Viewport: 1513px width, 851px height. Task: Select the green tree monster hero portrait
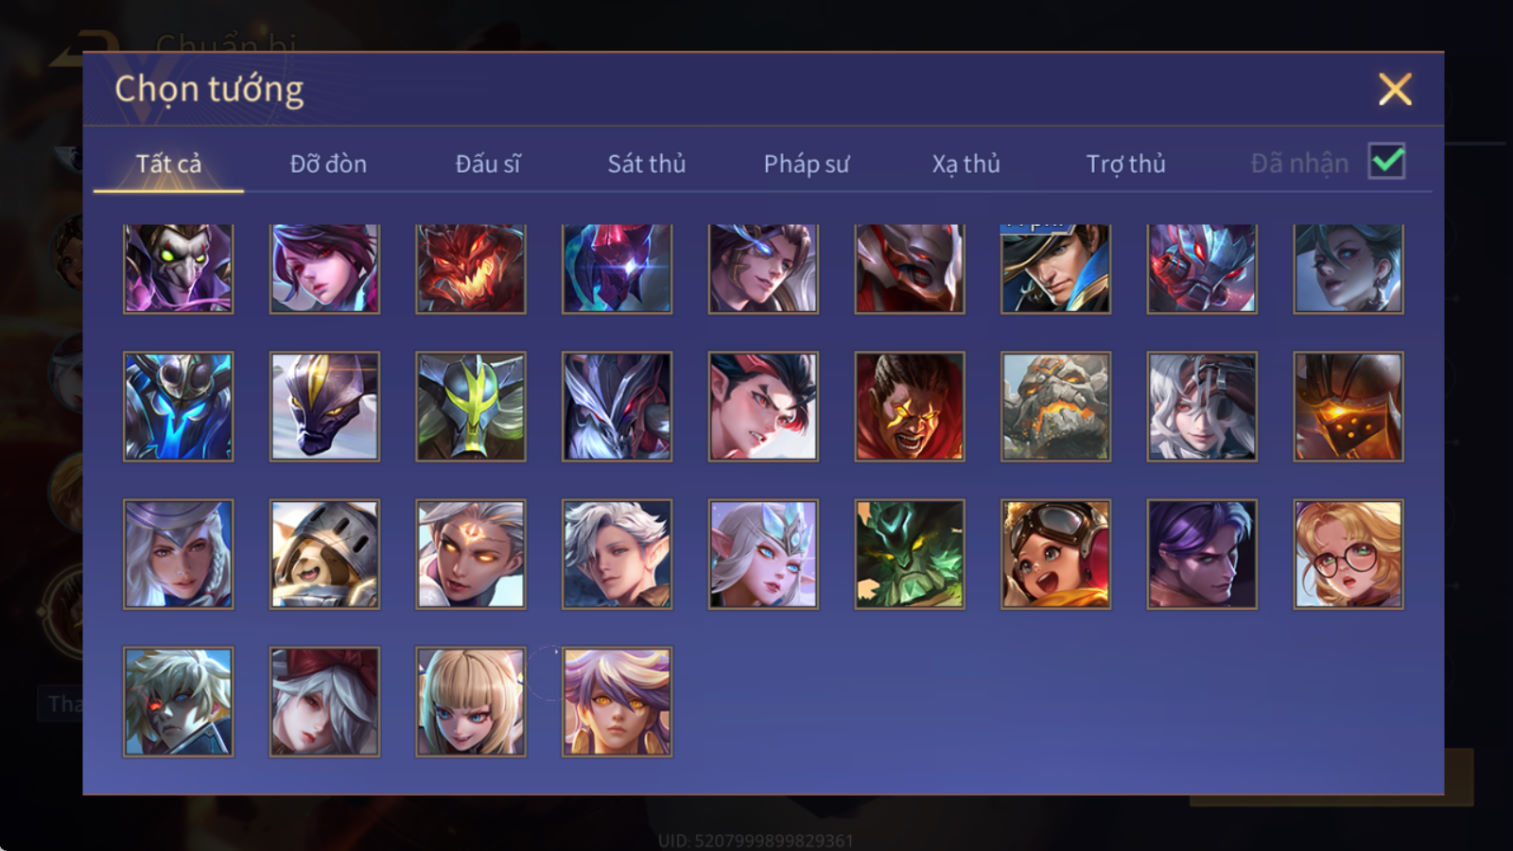point(910,554)
